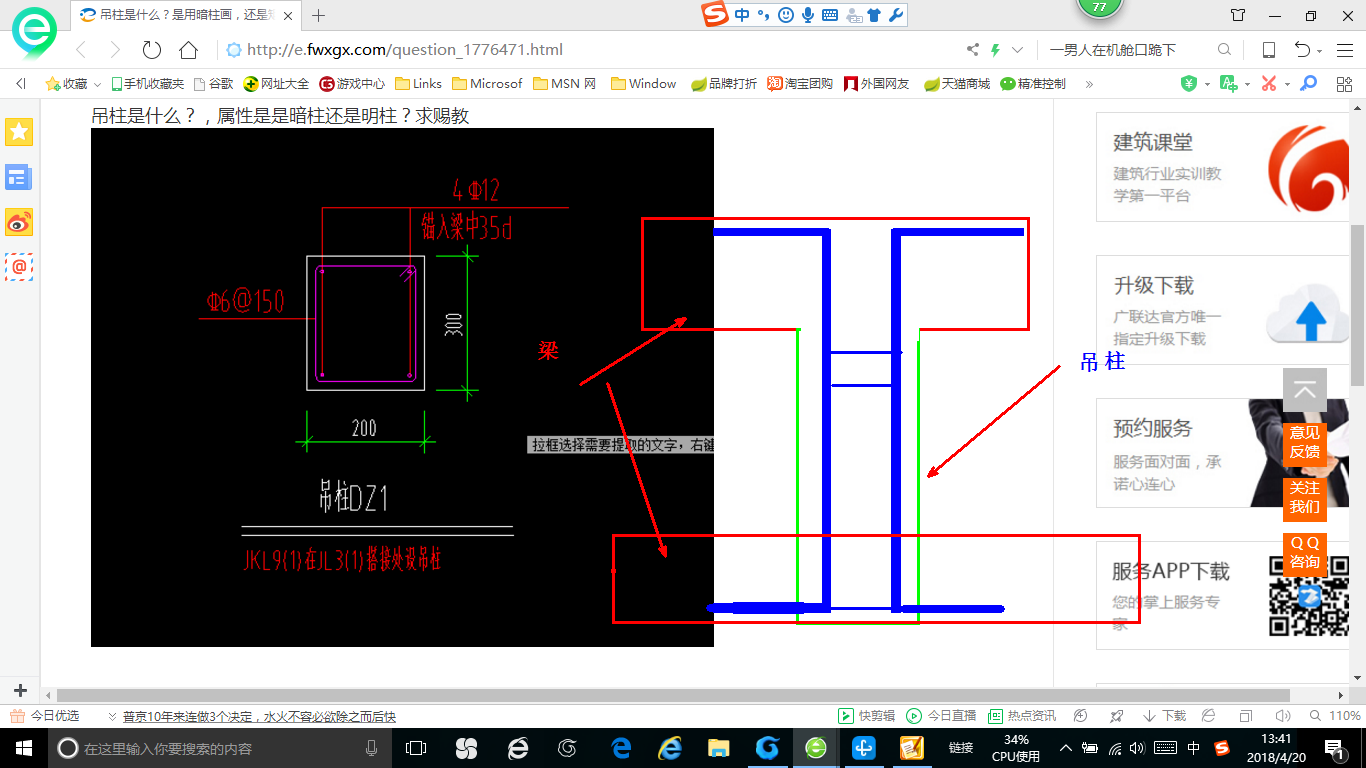Add a sidebar app with the plus icon
This screenshot has width=1366, height=768.
point(19,691)
